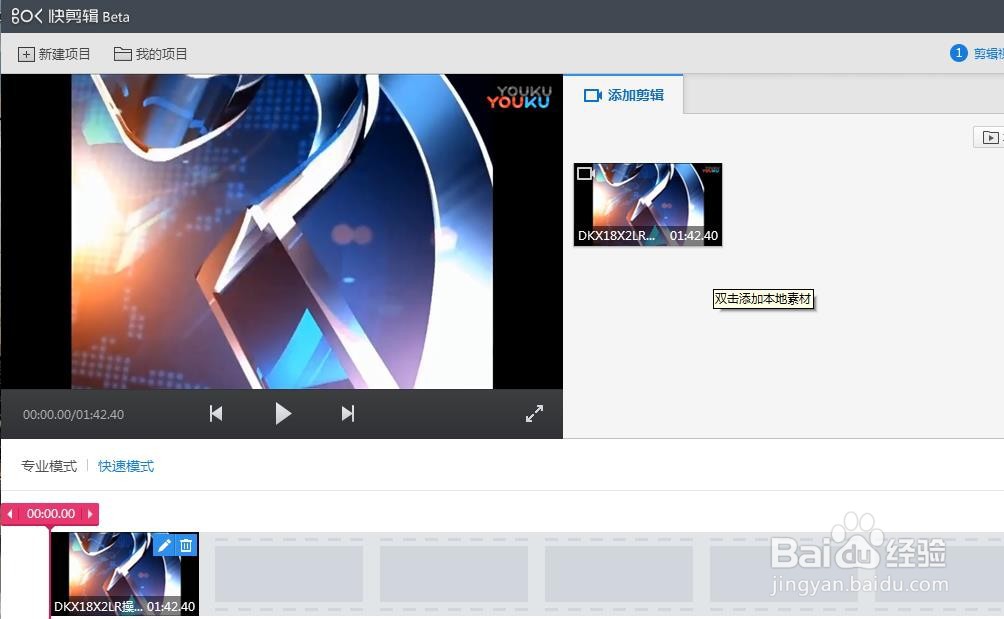Skip to next frame in player
This screenshot has width=1004, height=619.
coord(348,414)
